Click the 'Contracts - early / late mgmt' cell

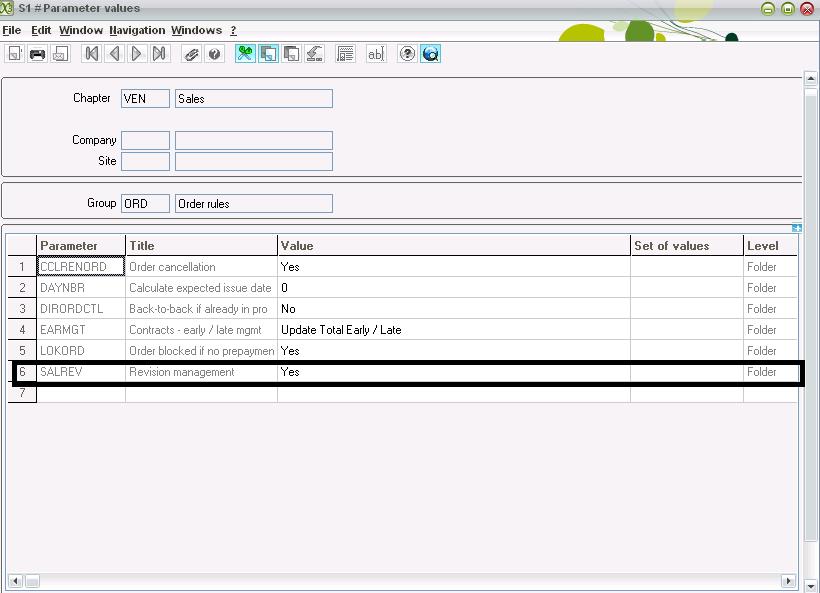click(x=201, y=330)
